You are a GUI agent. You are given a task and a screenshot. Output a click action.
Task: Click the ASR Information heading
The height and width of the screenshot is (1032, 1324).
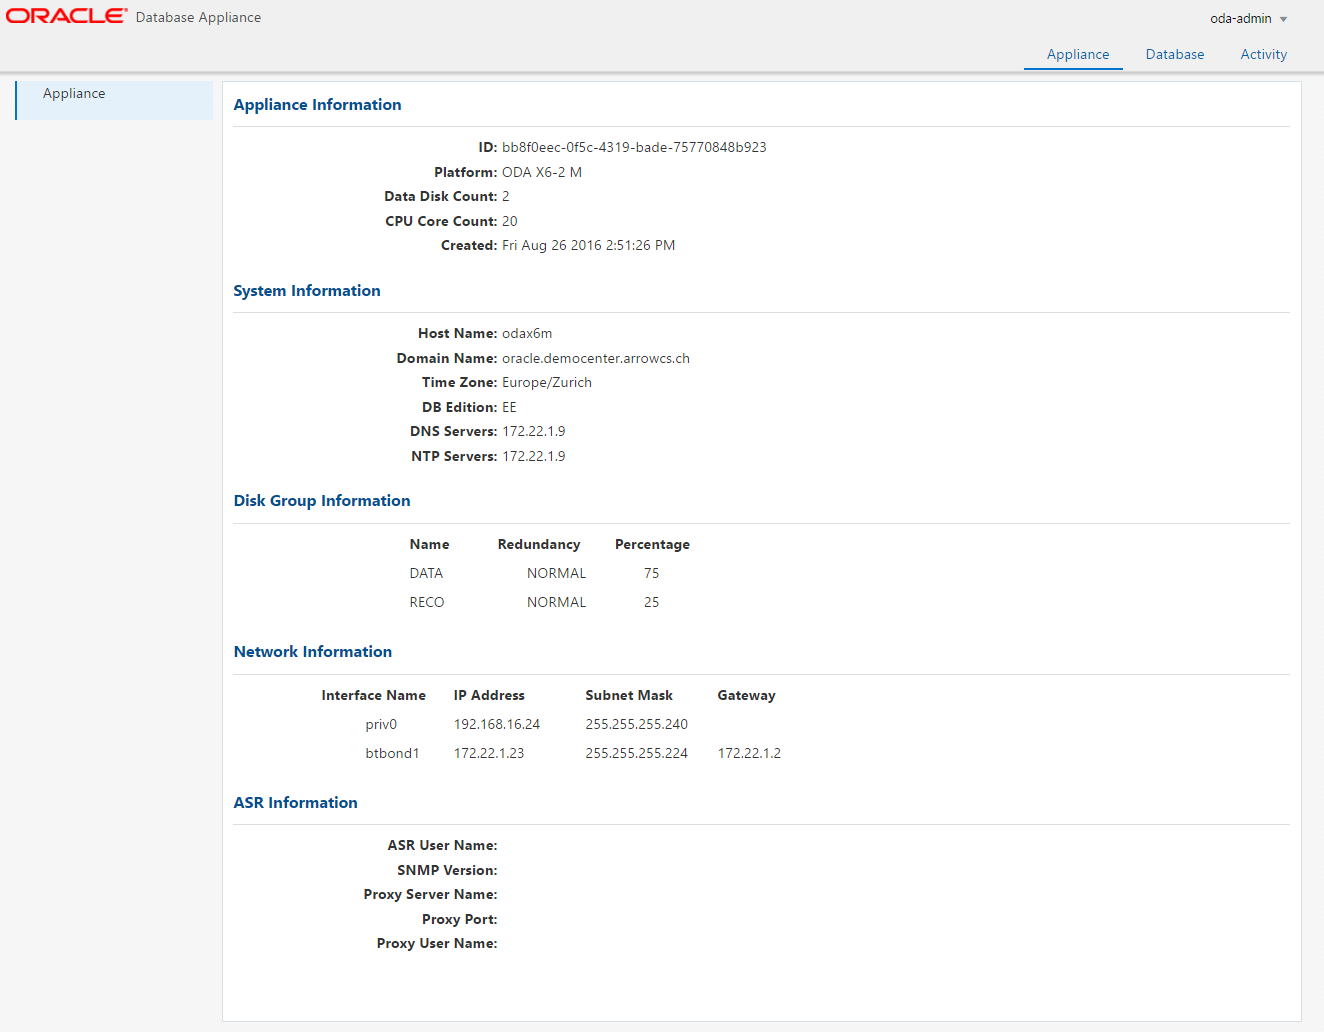[295, 803]
